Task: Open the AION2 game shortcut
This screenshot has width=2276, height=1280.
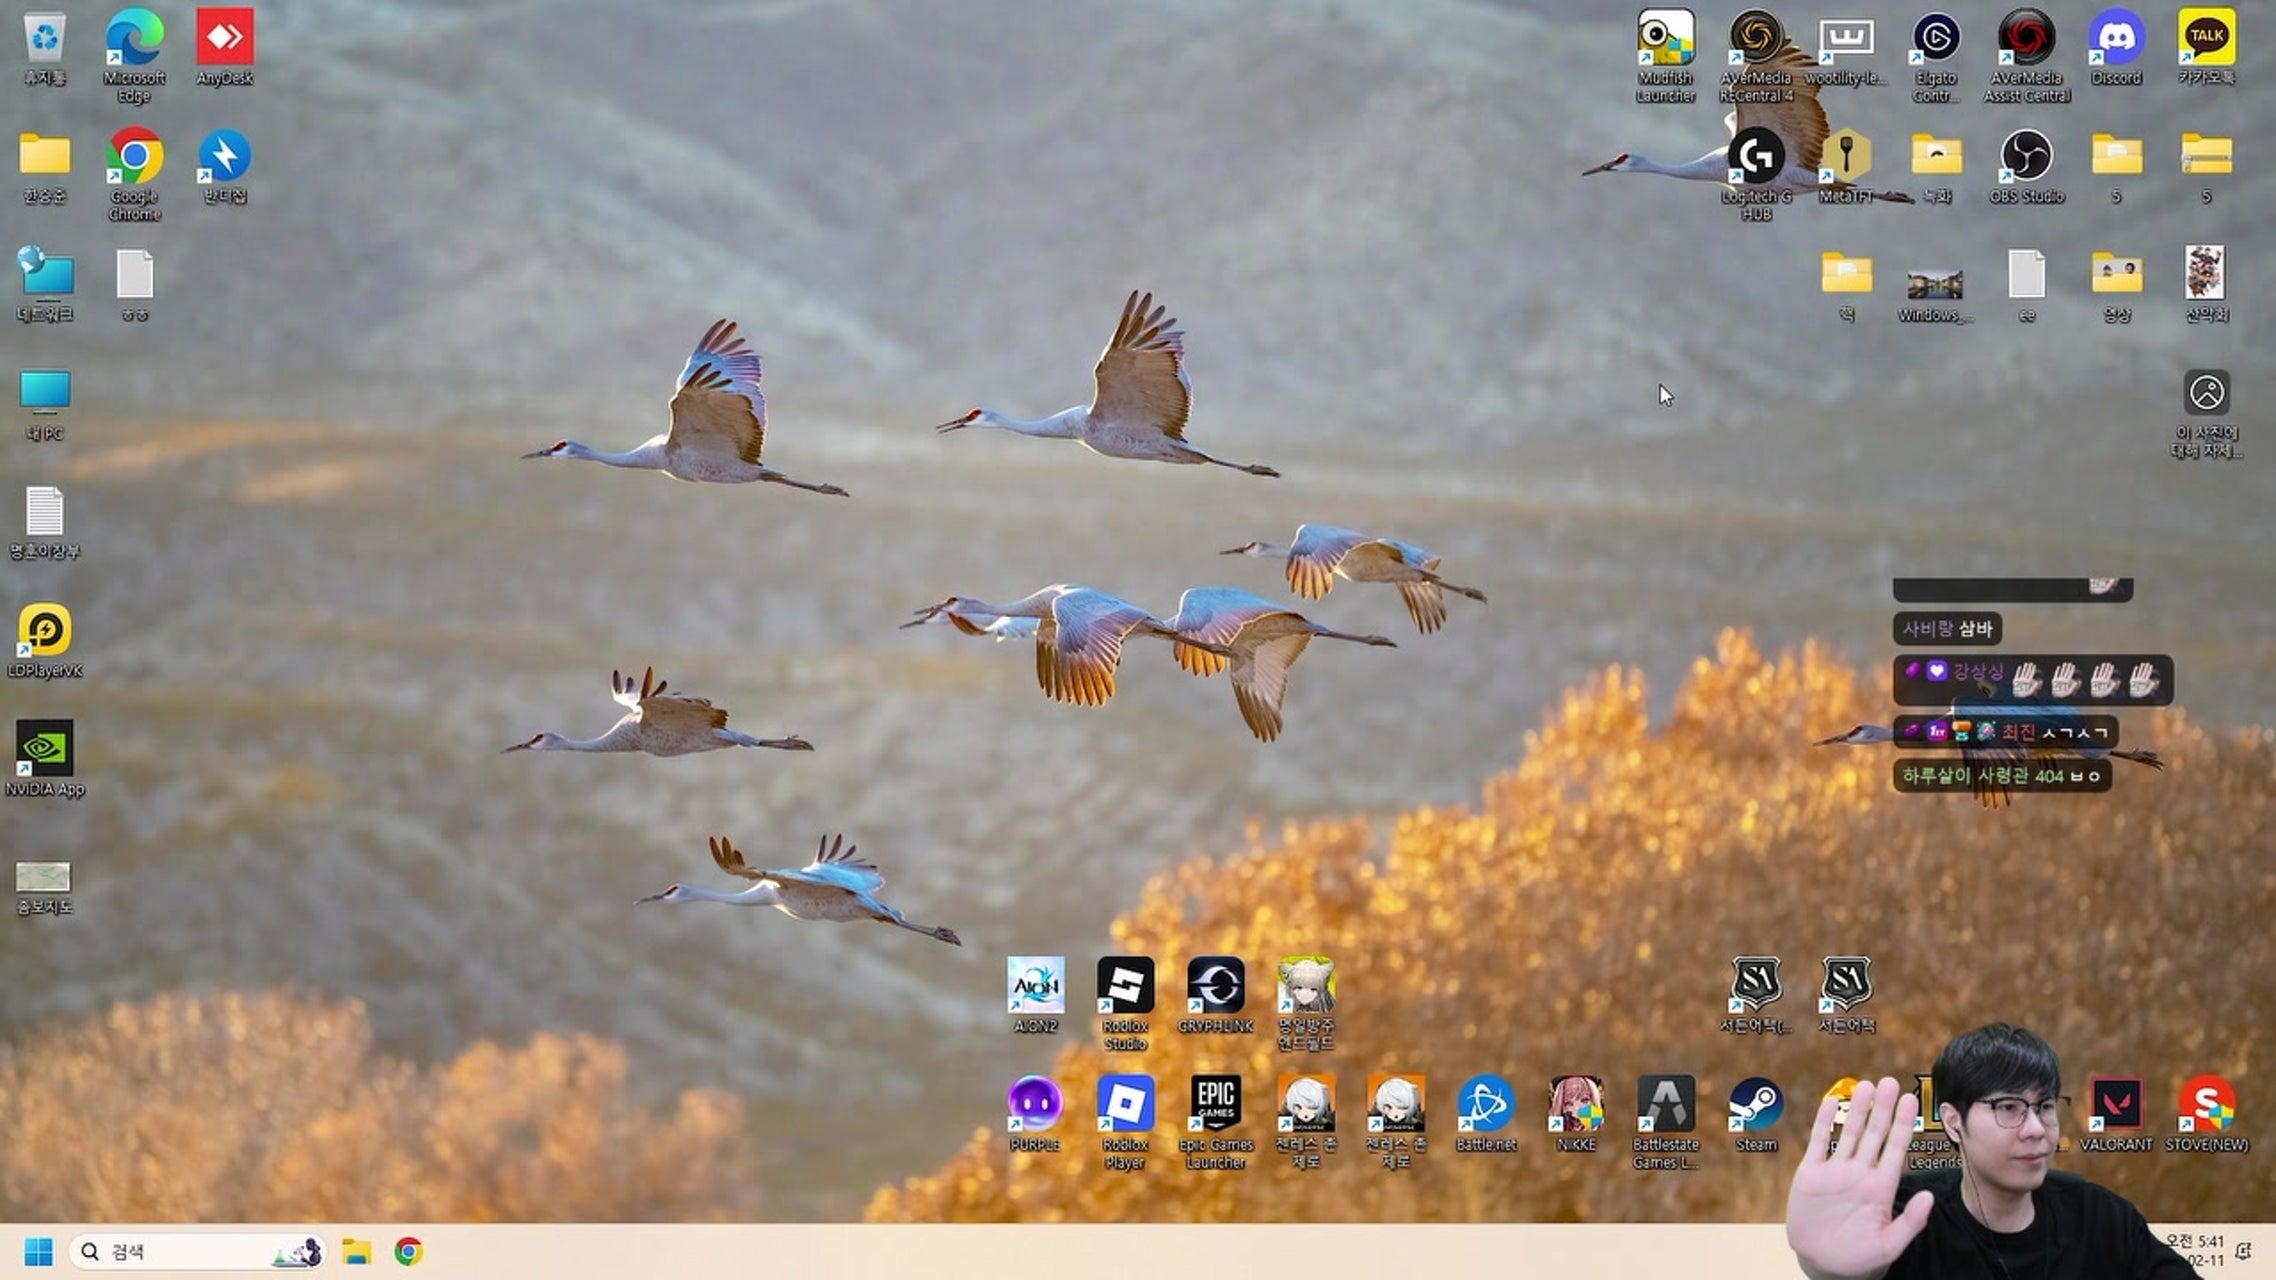Action: tap(1035, 987)
